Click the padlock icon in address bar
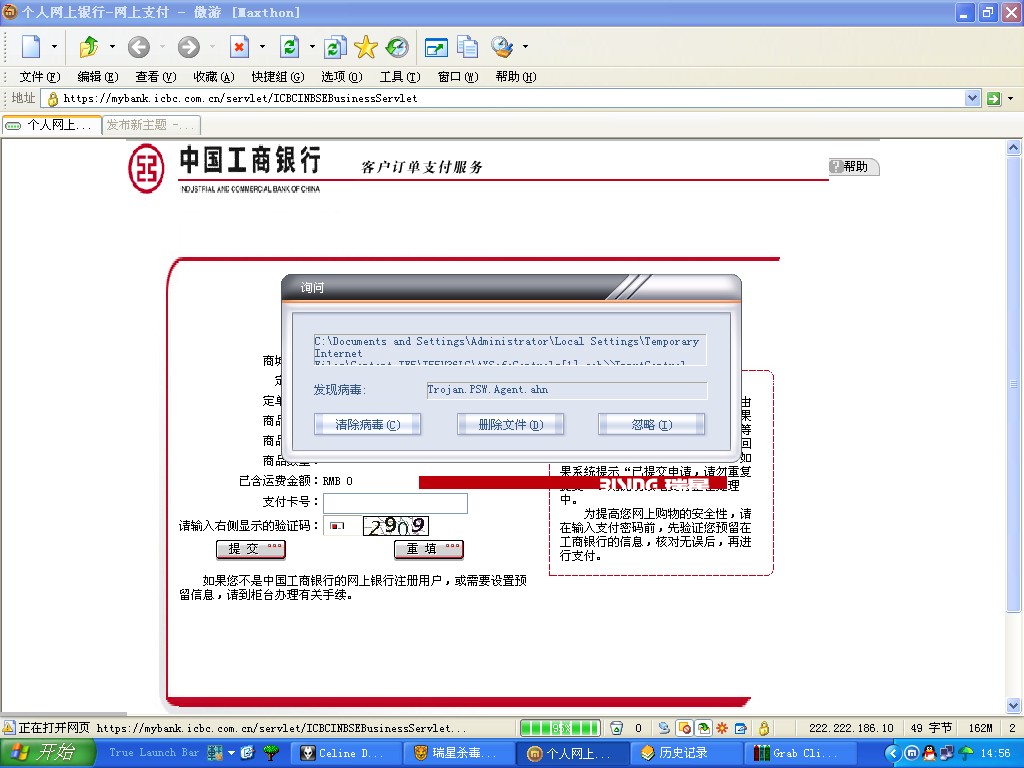The height and width of the screenshot is (768, 1024). pyautogui.click(x=52, y=99)
